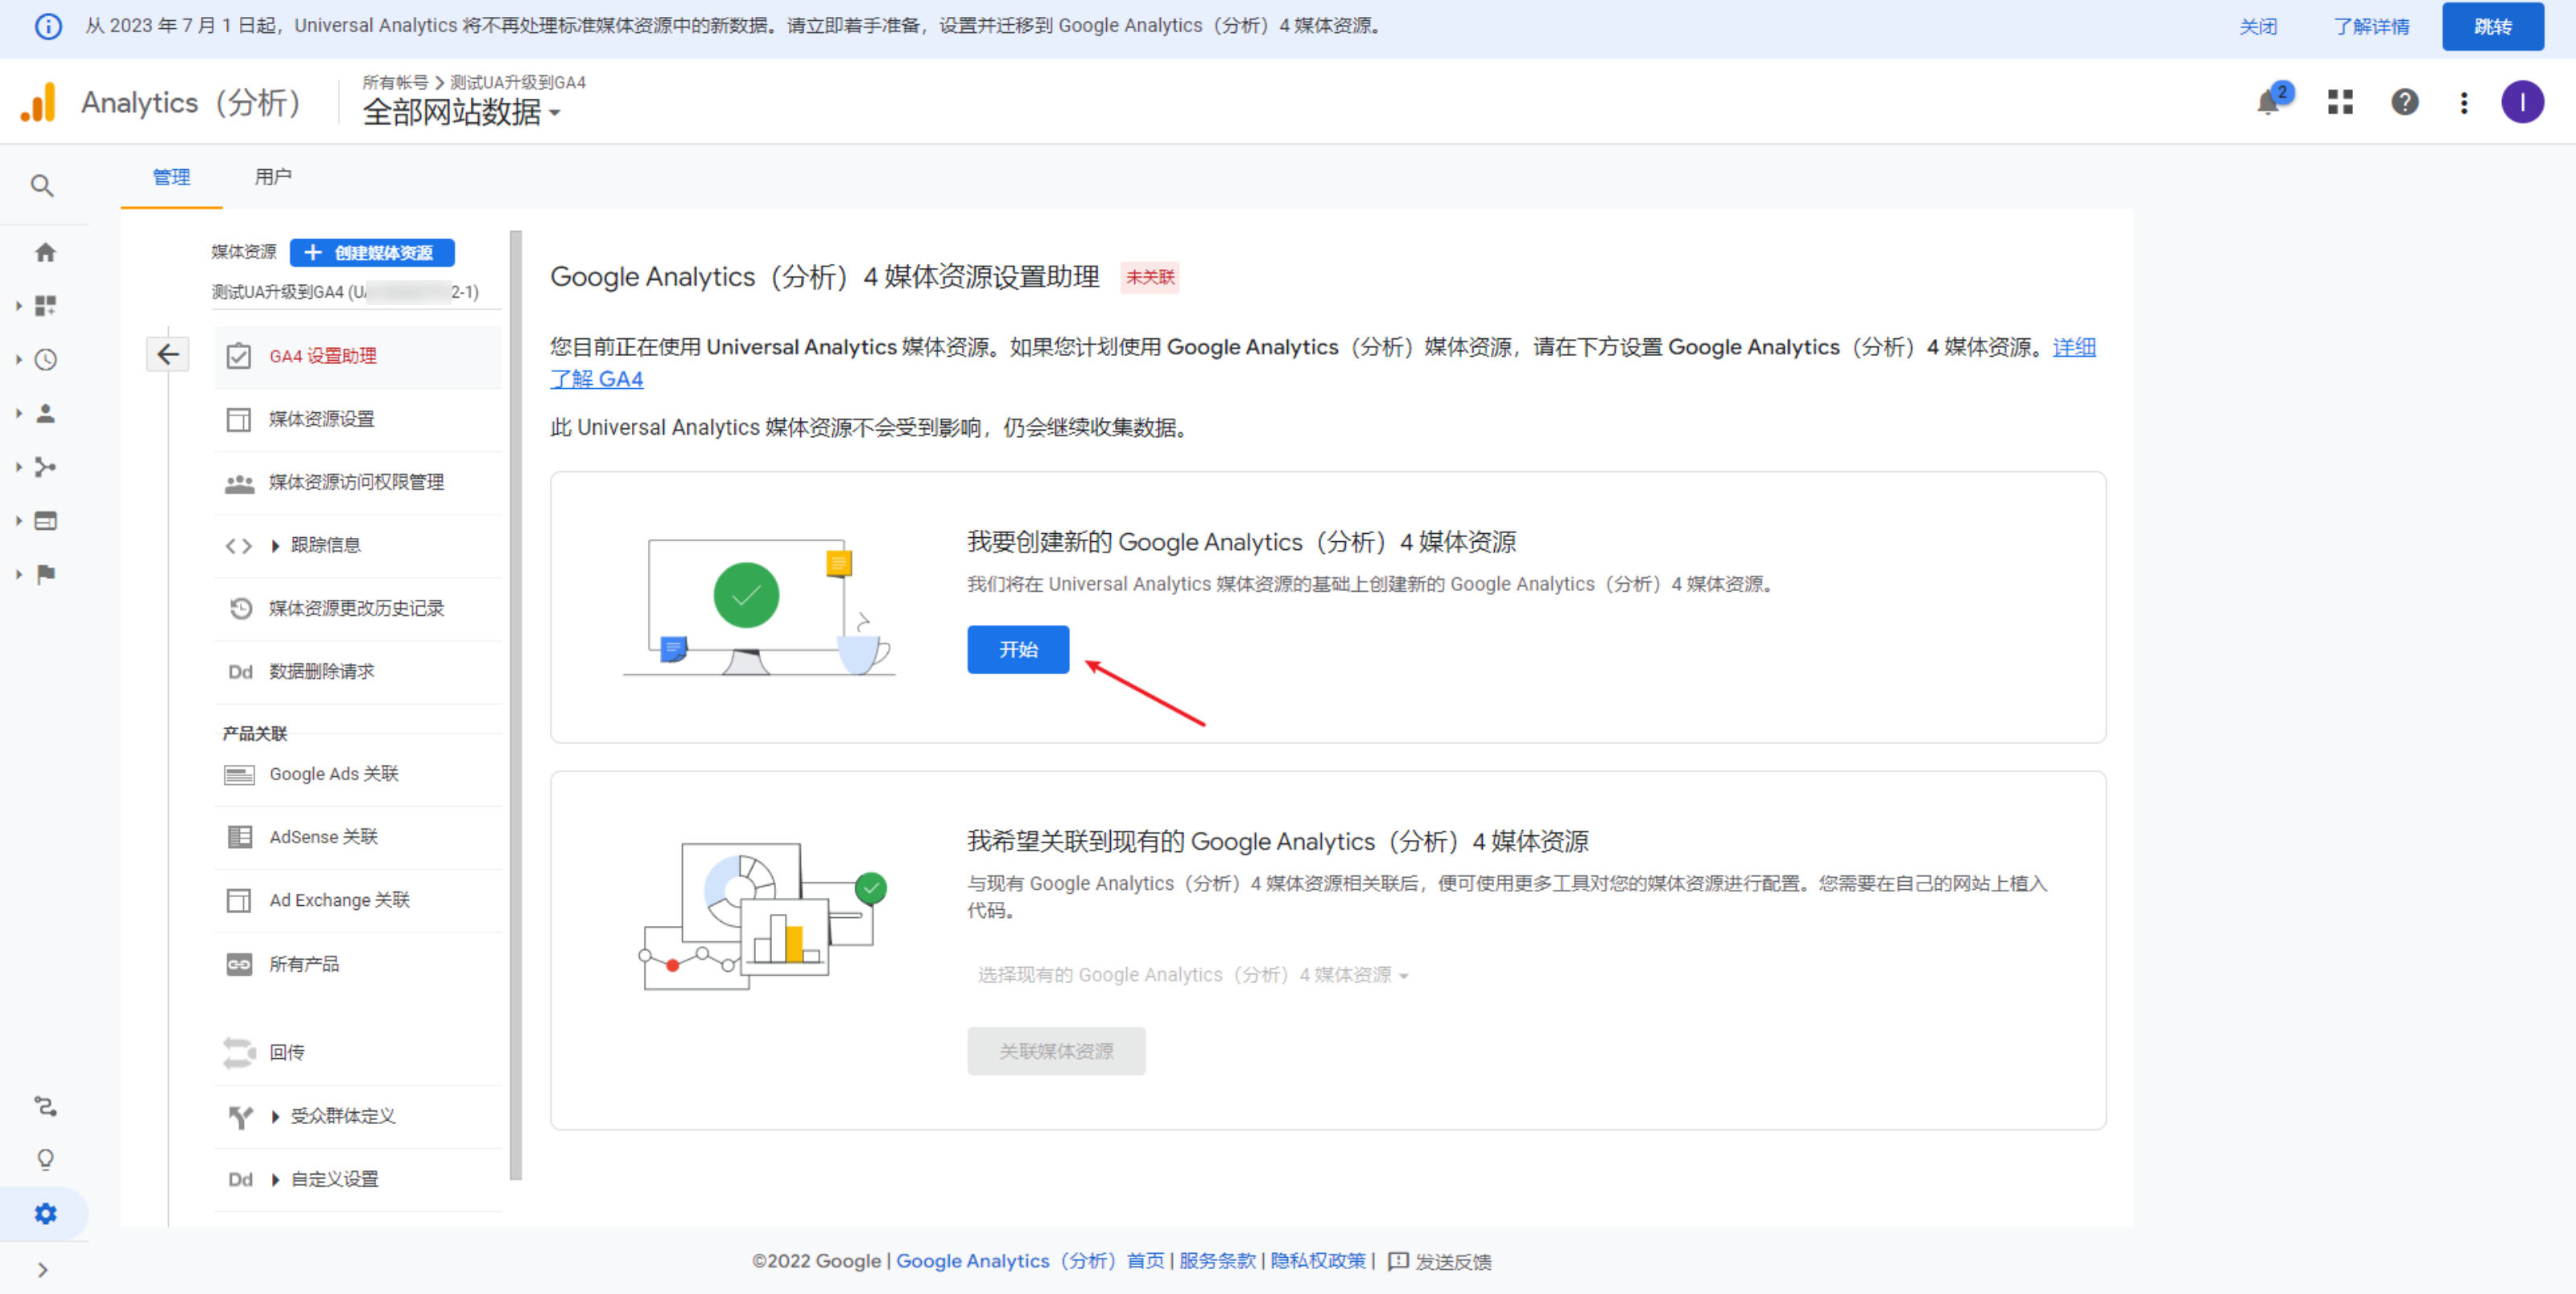Open the purple account avatar

2522,102
